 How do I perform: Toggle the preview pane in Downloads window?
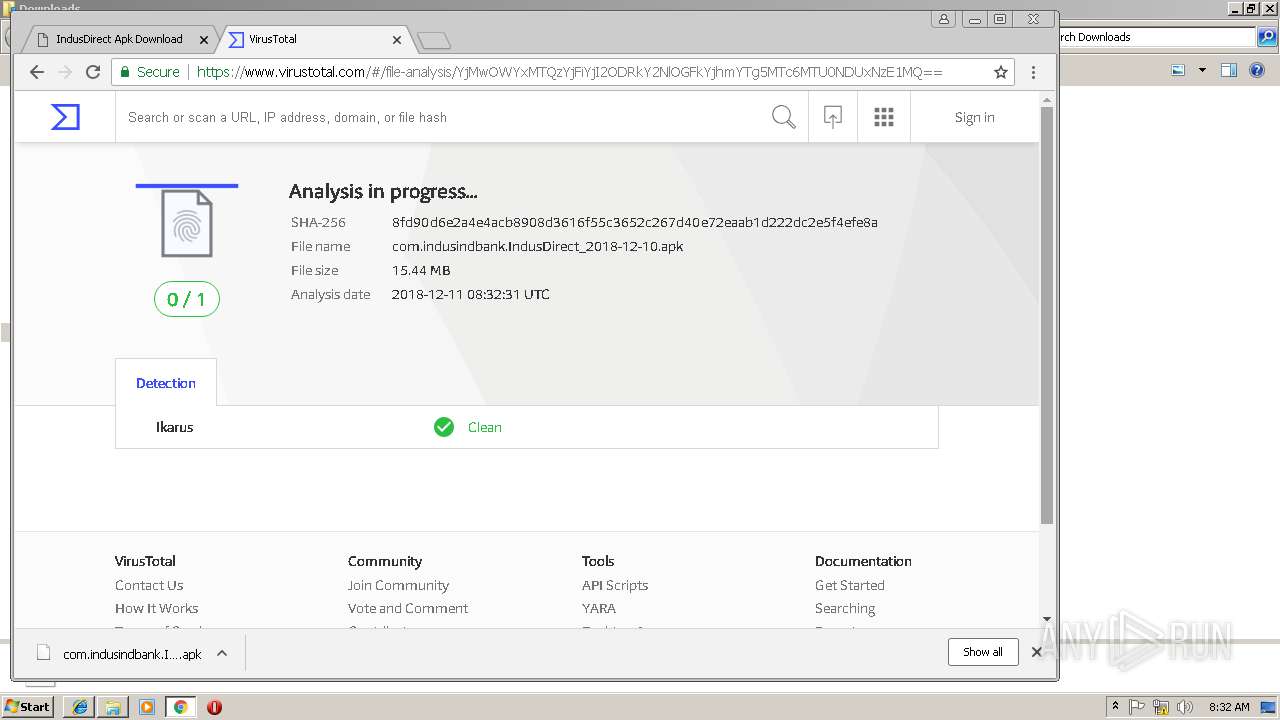coord(1229,70)
